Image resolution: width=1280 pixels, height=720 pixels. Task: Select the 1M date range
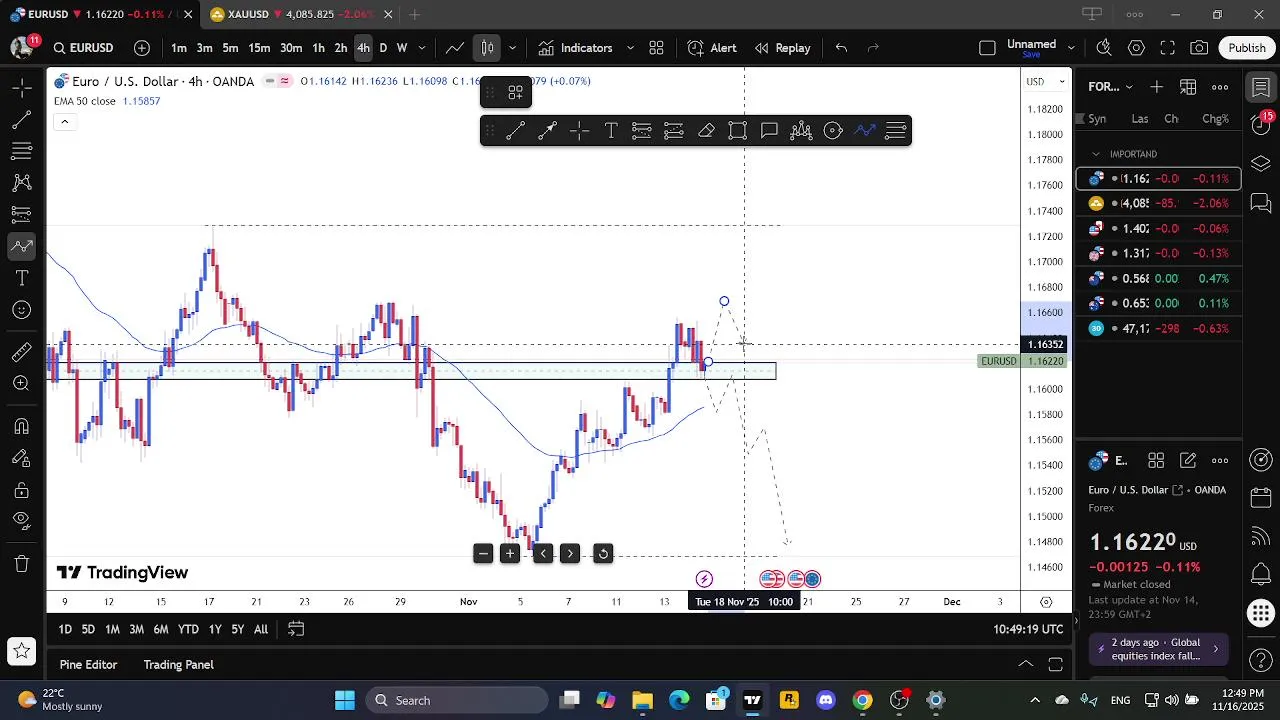coord(112,629)
